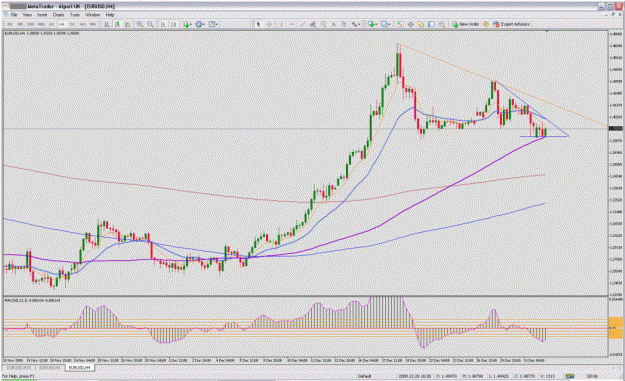Click the connection status bars icon
This screenshot has height=381, width=625.
[570, 376]
